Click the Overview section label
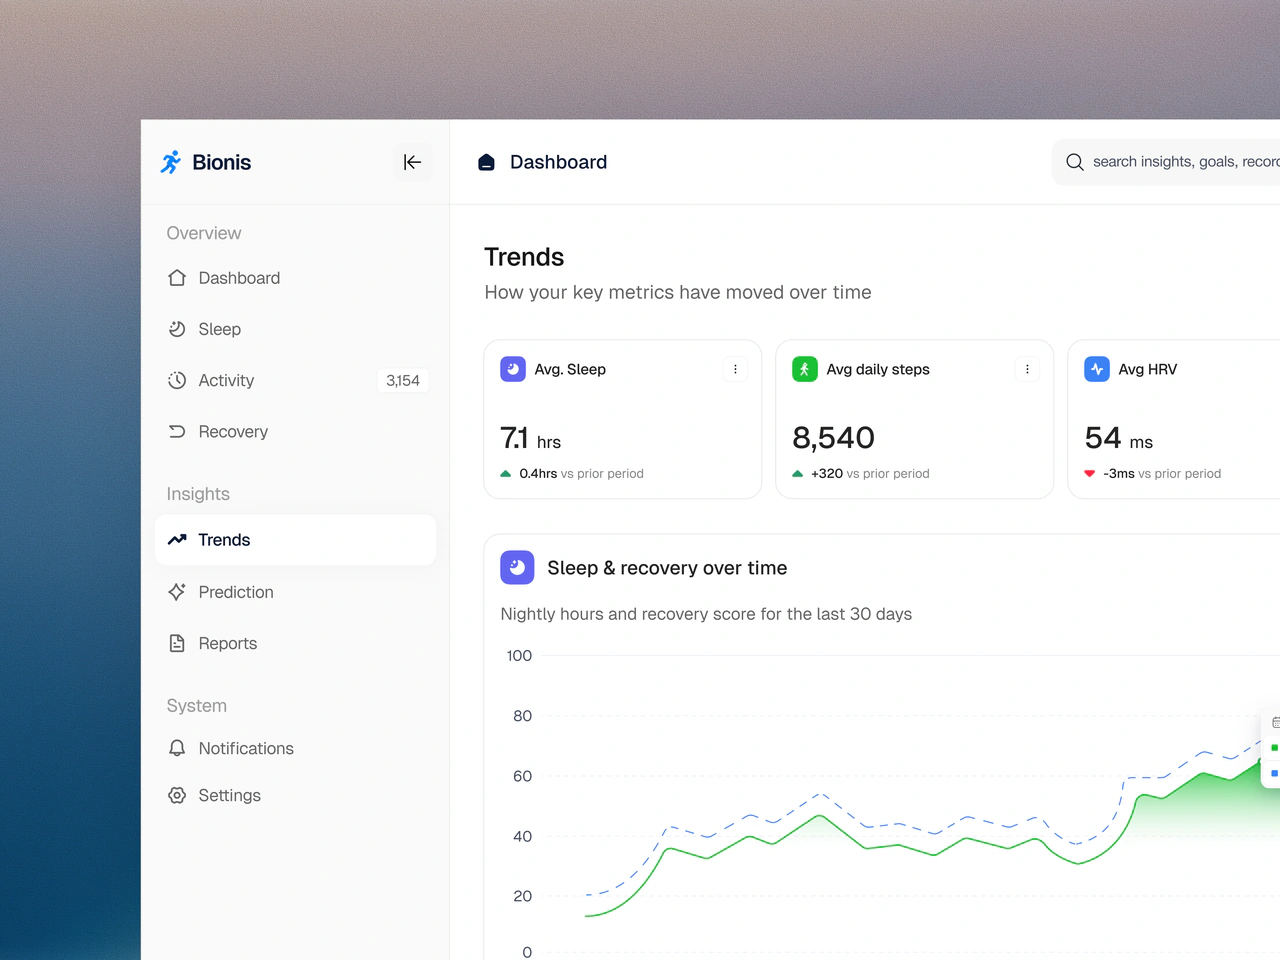This screenshot has width=1280, height=960. click(x=204, y=233)
